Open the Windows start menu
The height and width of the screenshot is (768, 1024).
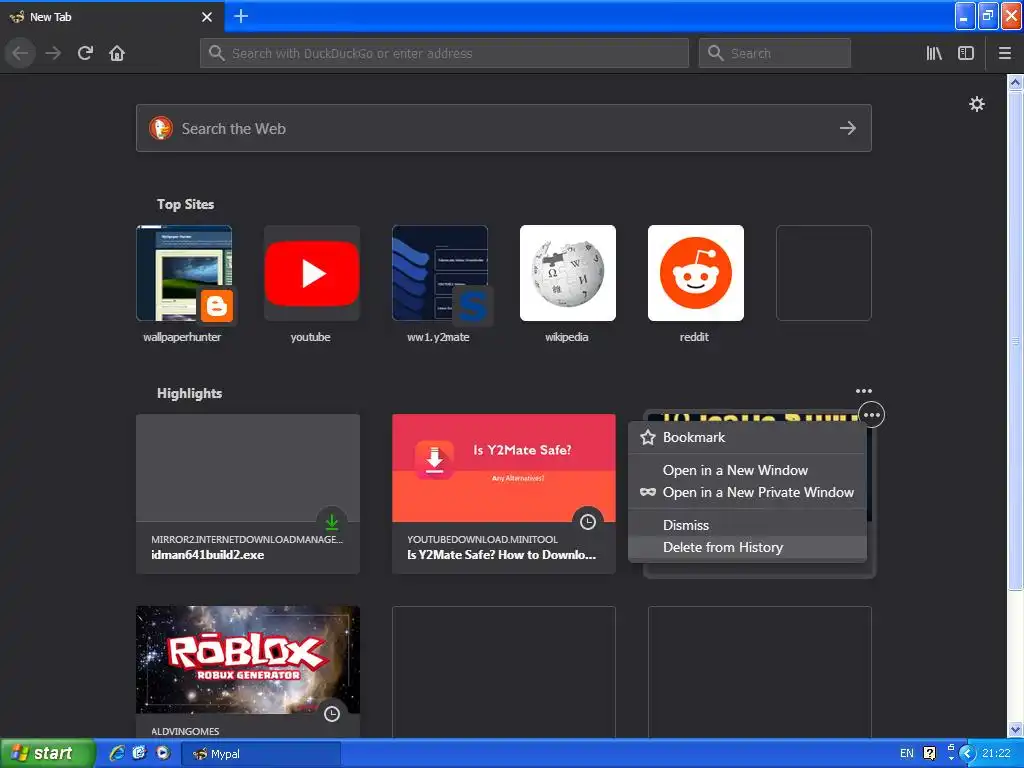pyautogui.click(x=48, y=754)
